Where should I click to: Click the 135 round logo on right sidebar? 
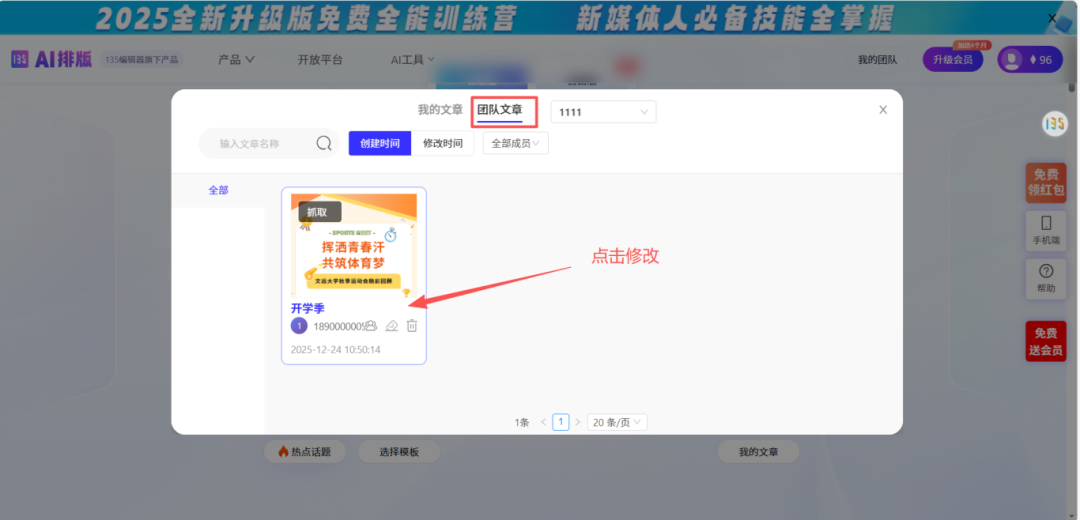[x=1055, y=124]
